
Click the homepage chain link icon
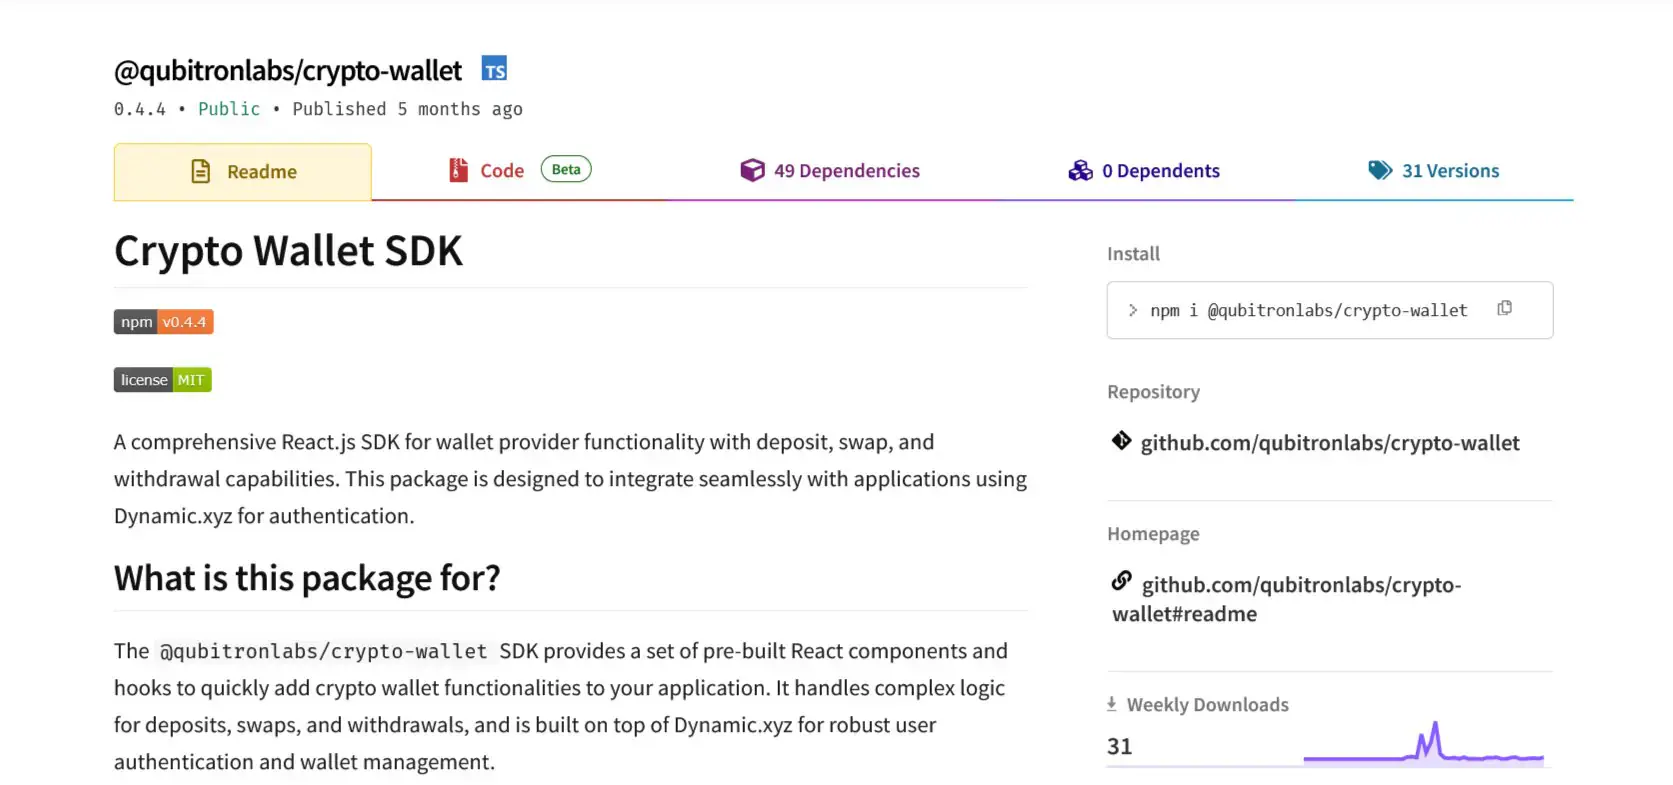coord(1122,580)
